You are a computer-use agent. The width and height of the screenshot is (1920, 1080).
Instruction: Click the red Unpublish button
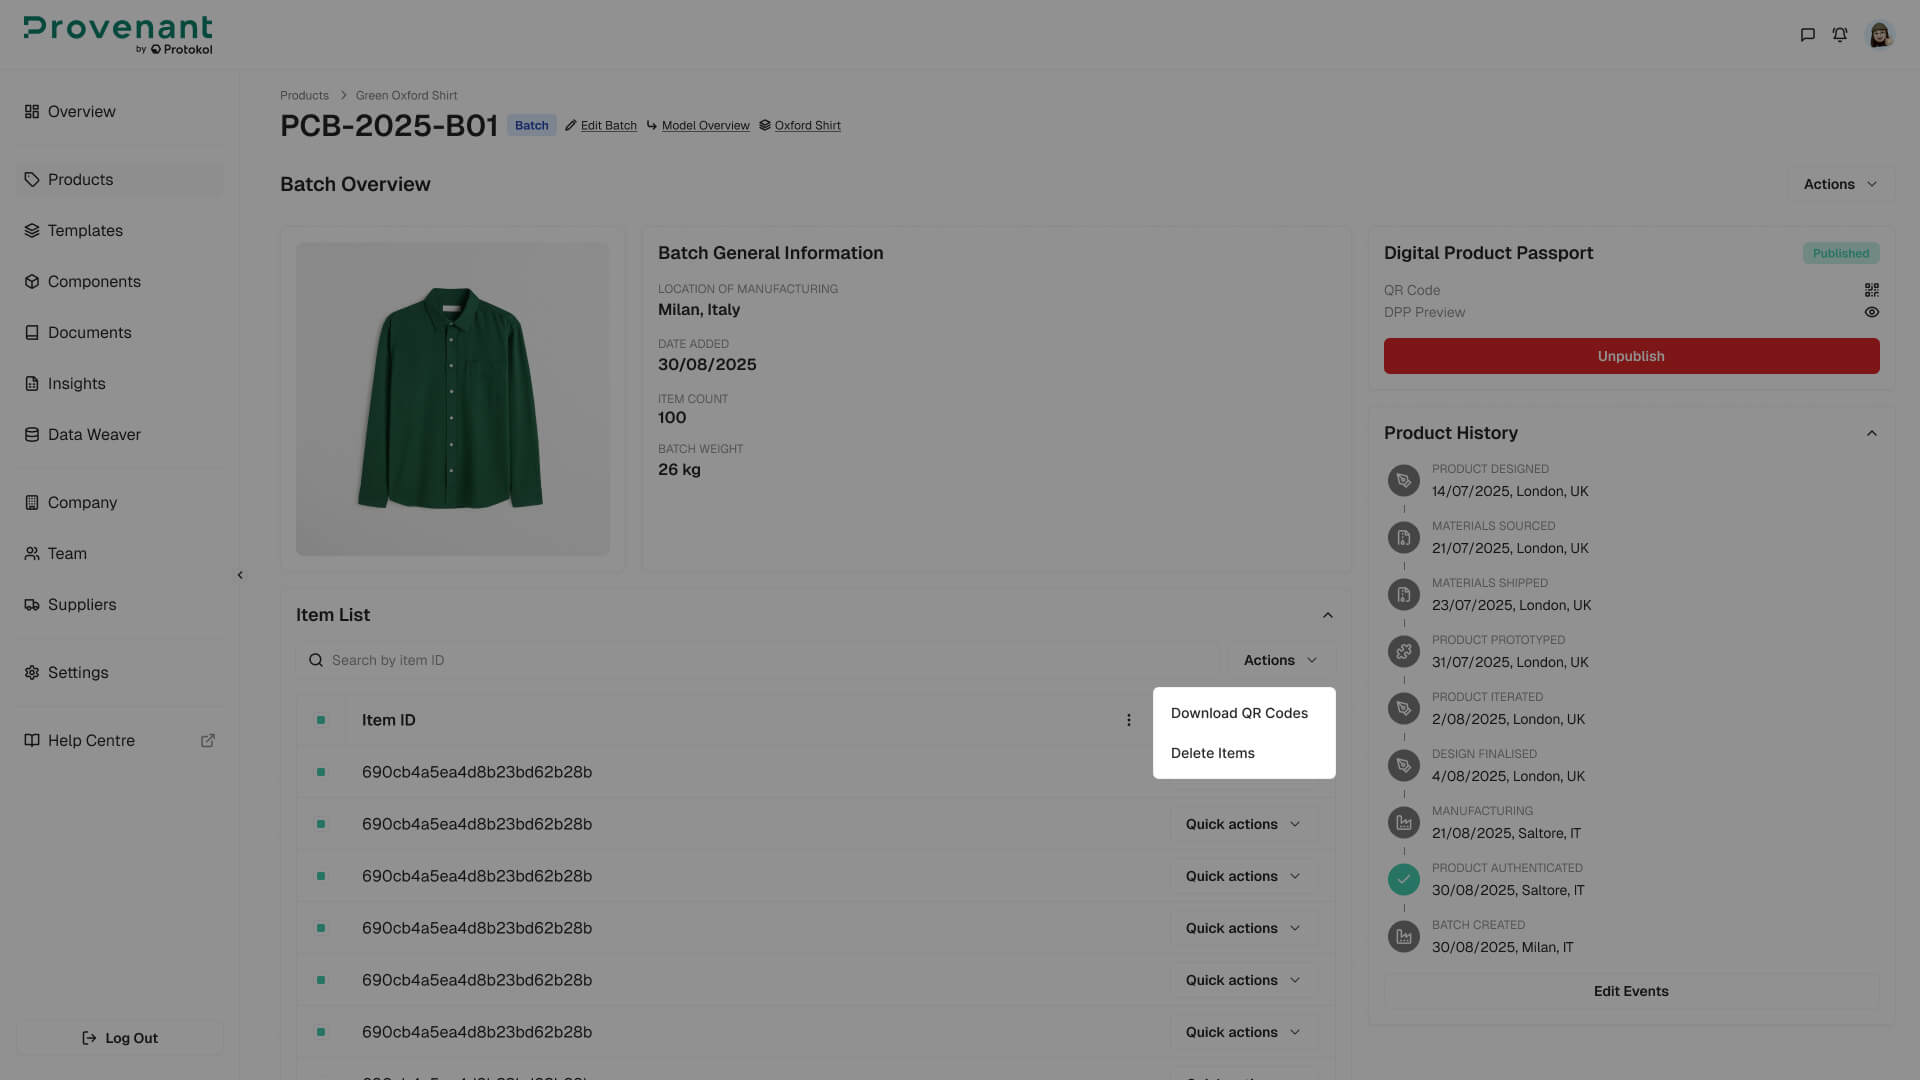[1631, 356]
